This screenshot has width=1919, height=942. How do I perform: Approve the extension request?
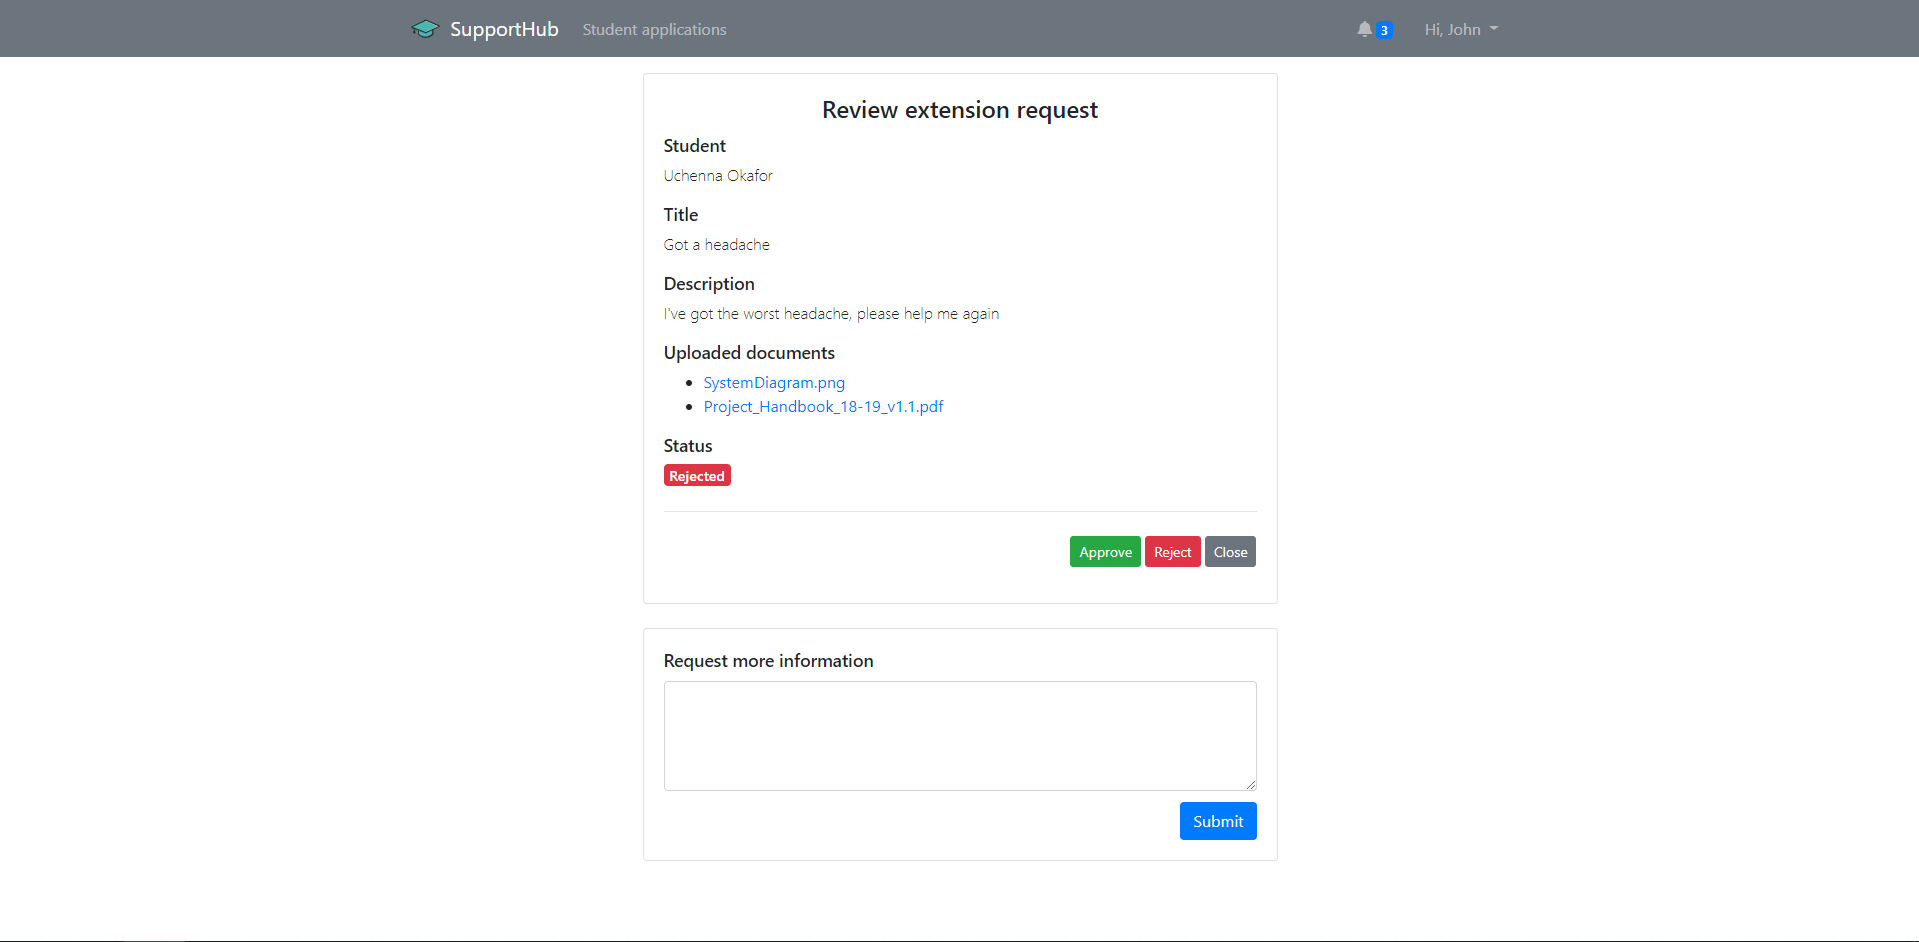pos(1105,552)
